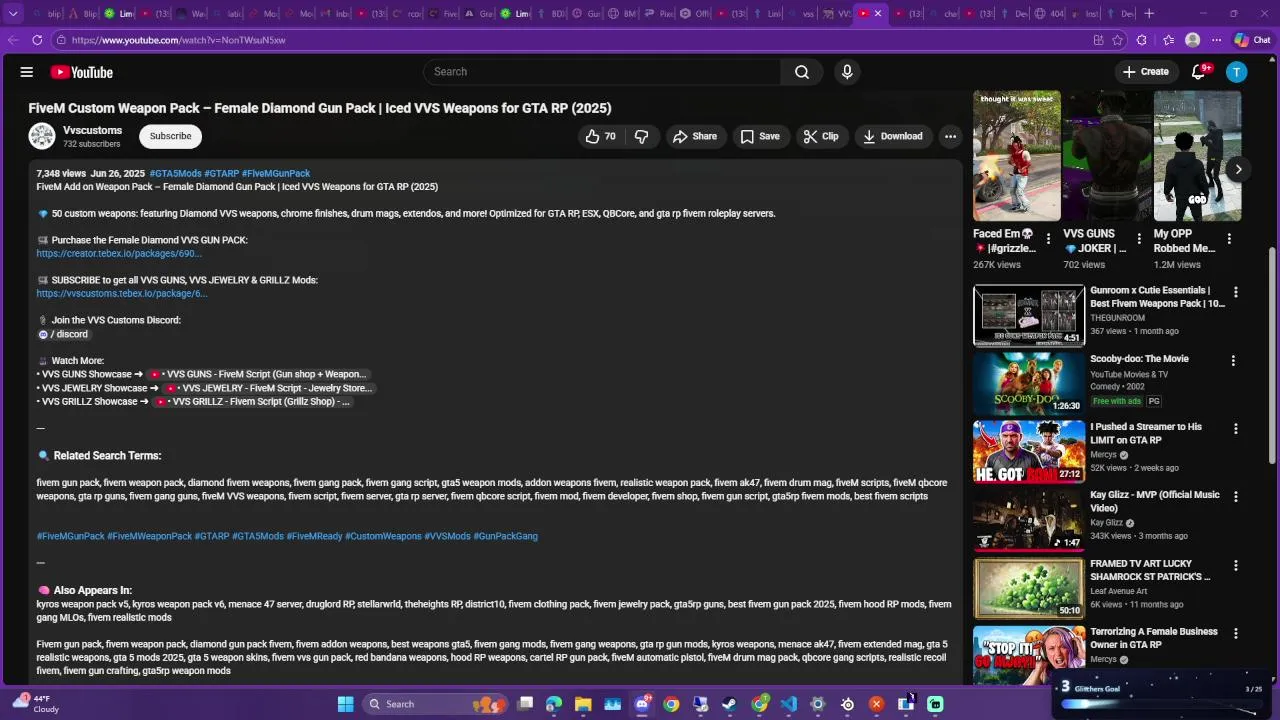
Task: Open Steam from the taskbar
Action: click(730, 704)
